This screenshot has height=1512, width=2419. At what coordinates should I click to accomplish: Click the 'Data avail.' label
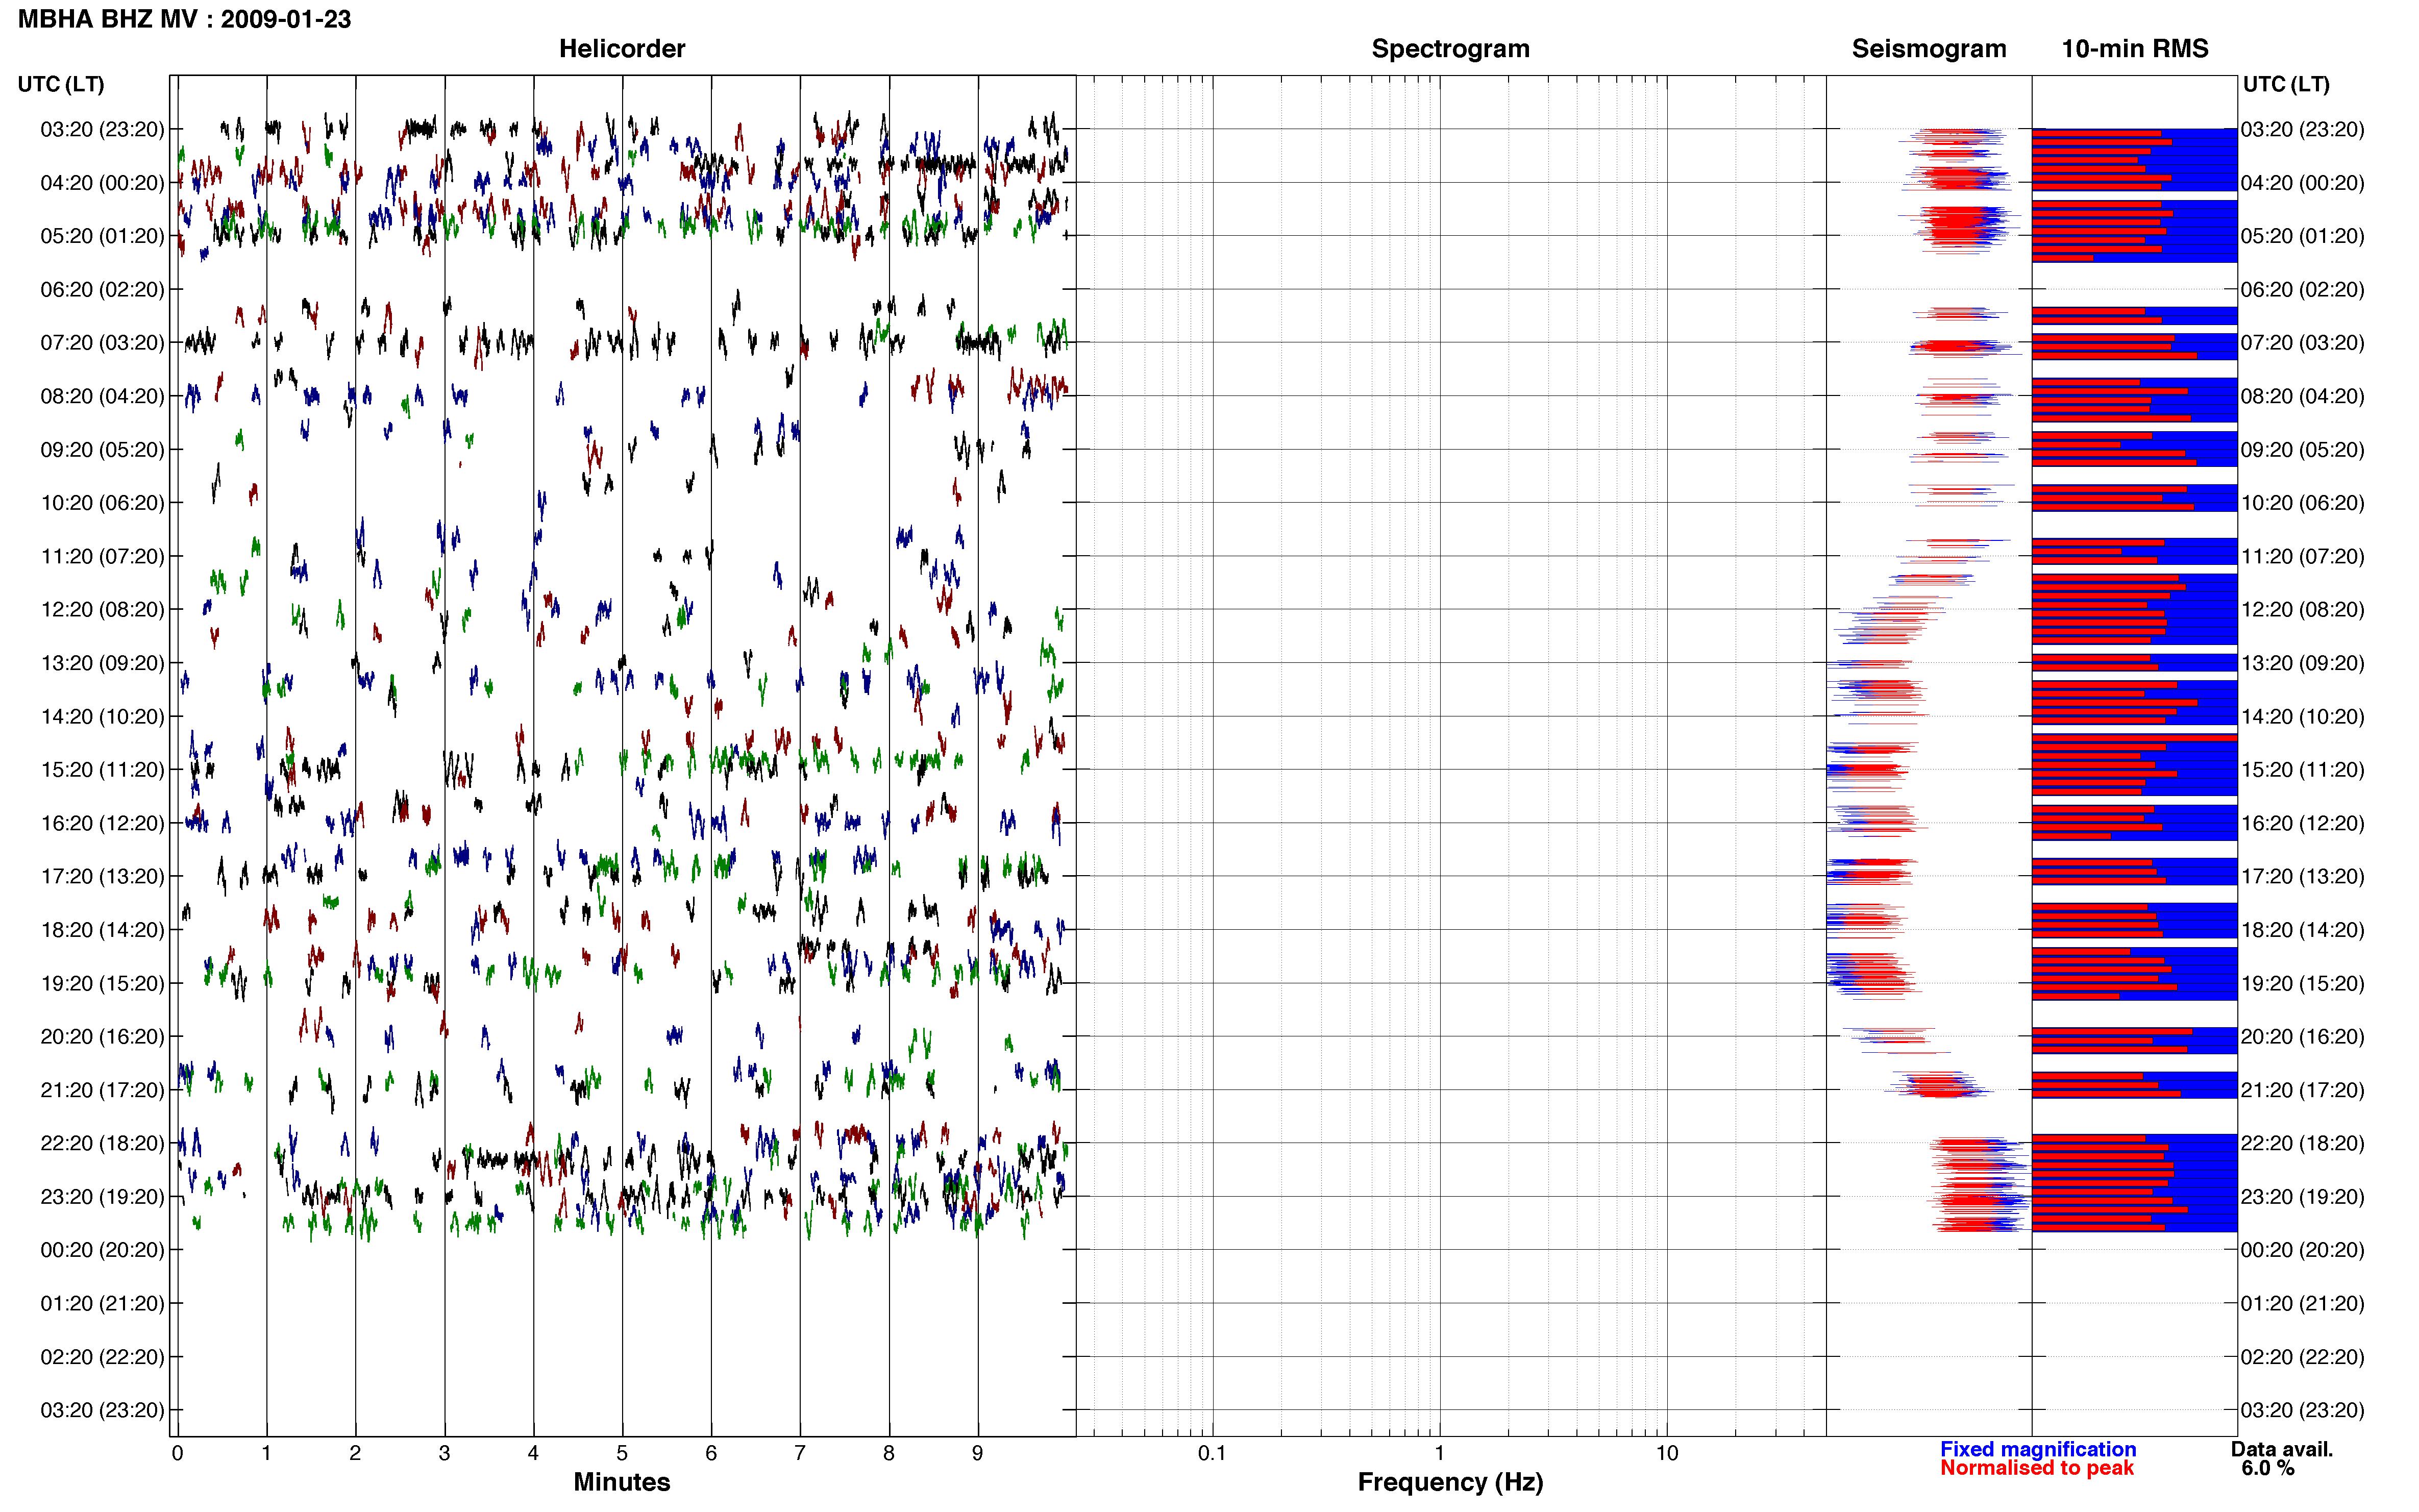pos(2282,1449)
